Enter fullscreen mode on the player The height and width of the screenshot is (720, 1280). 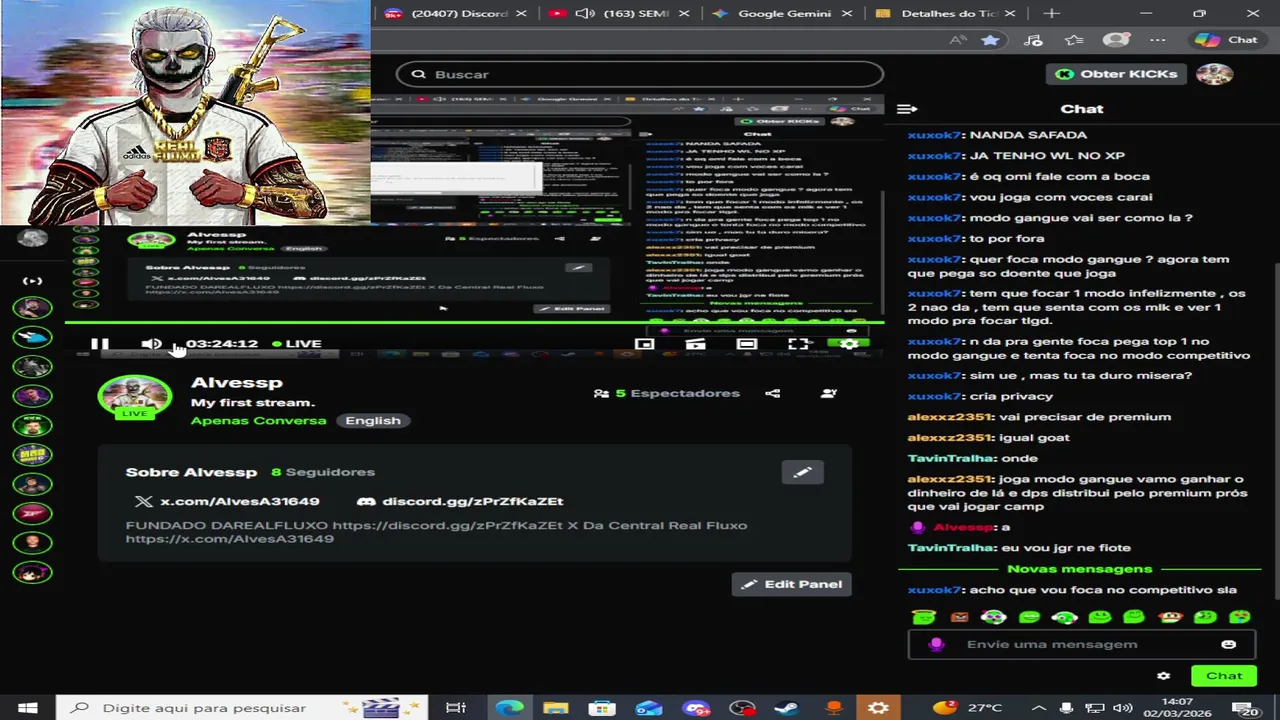click(x=798, y=344)
